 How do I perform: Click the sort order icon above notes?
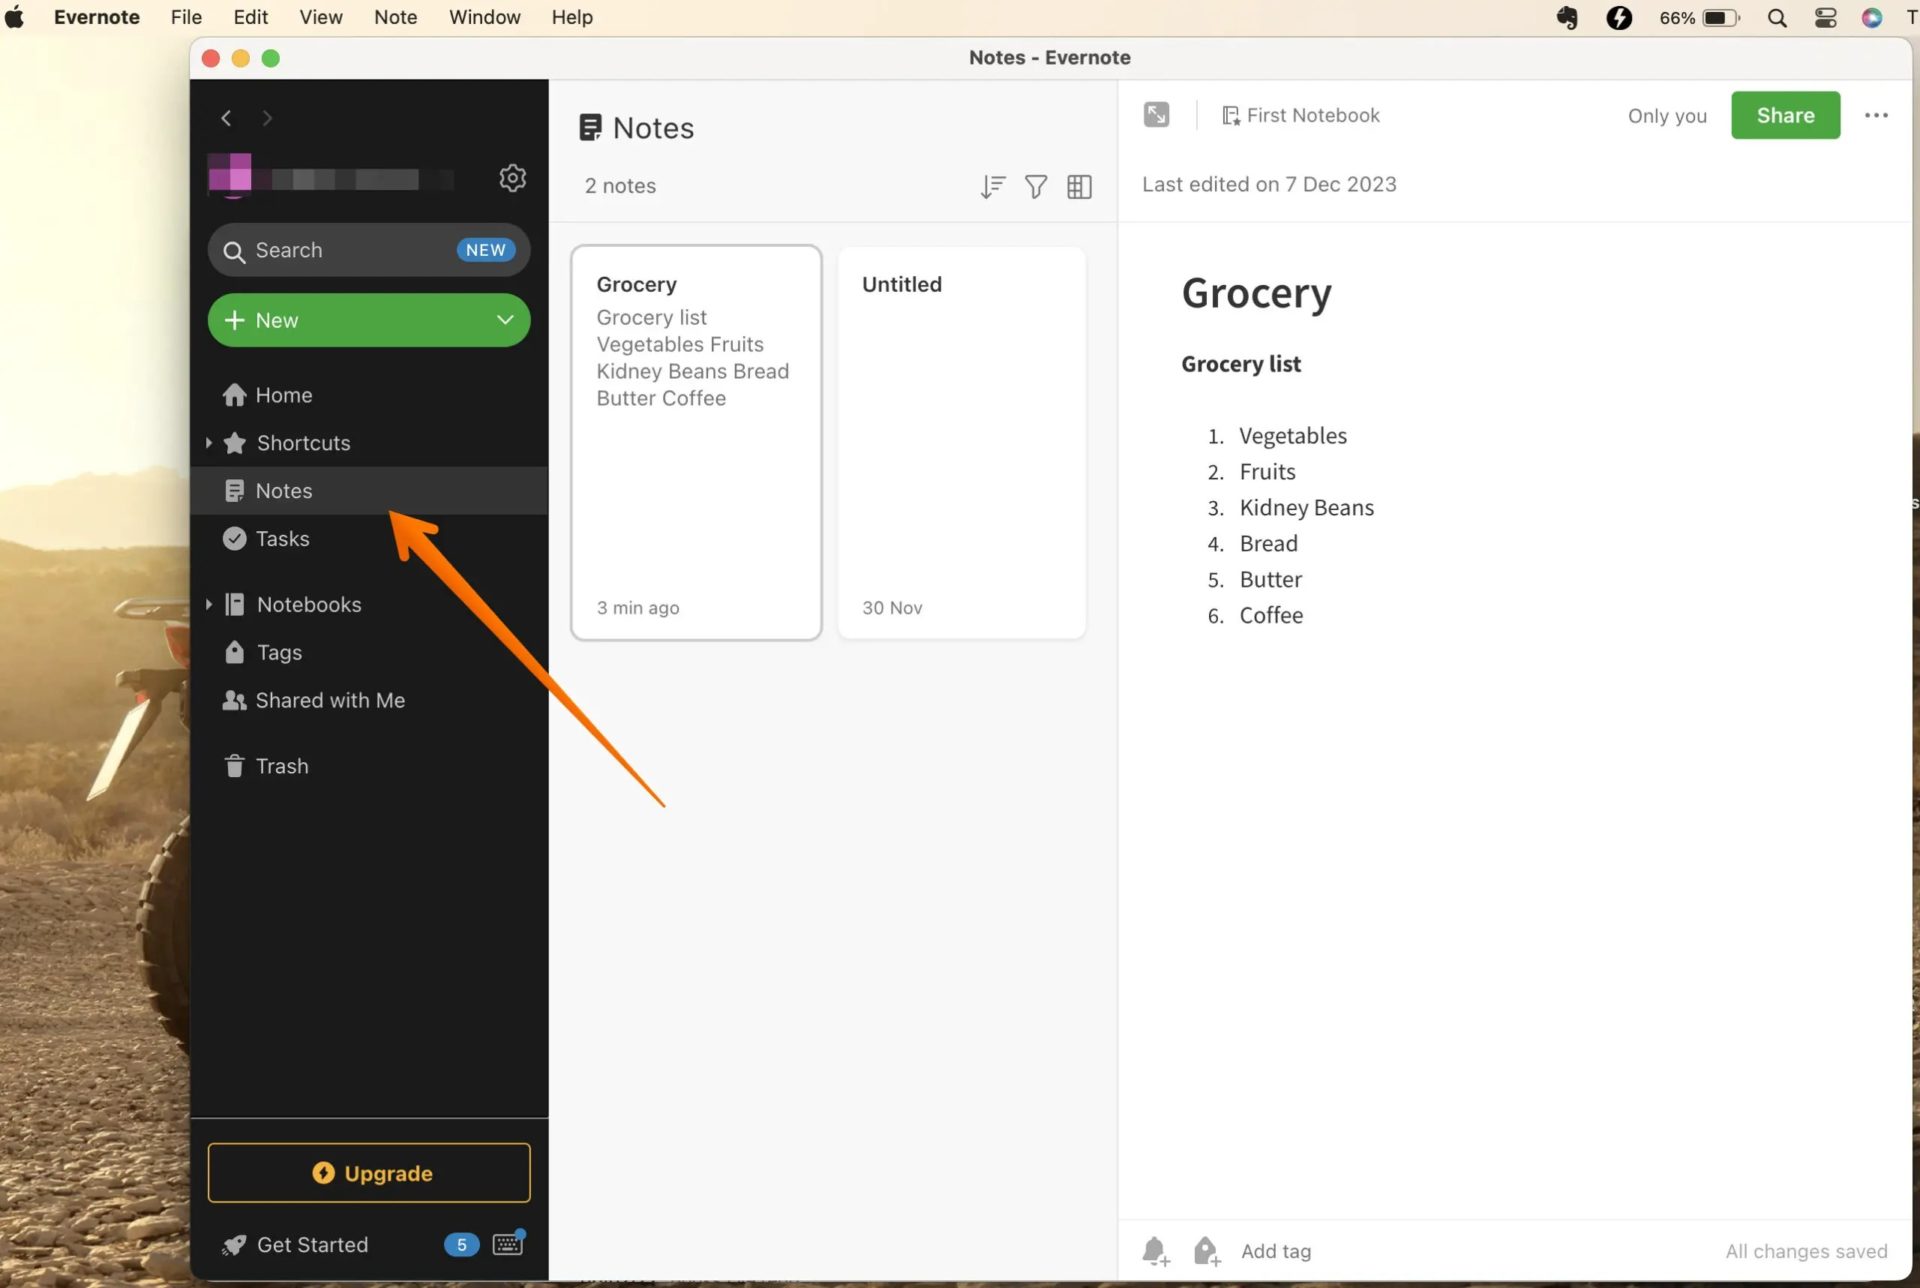point(992,186)
